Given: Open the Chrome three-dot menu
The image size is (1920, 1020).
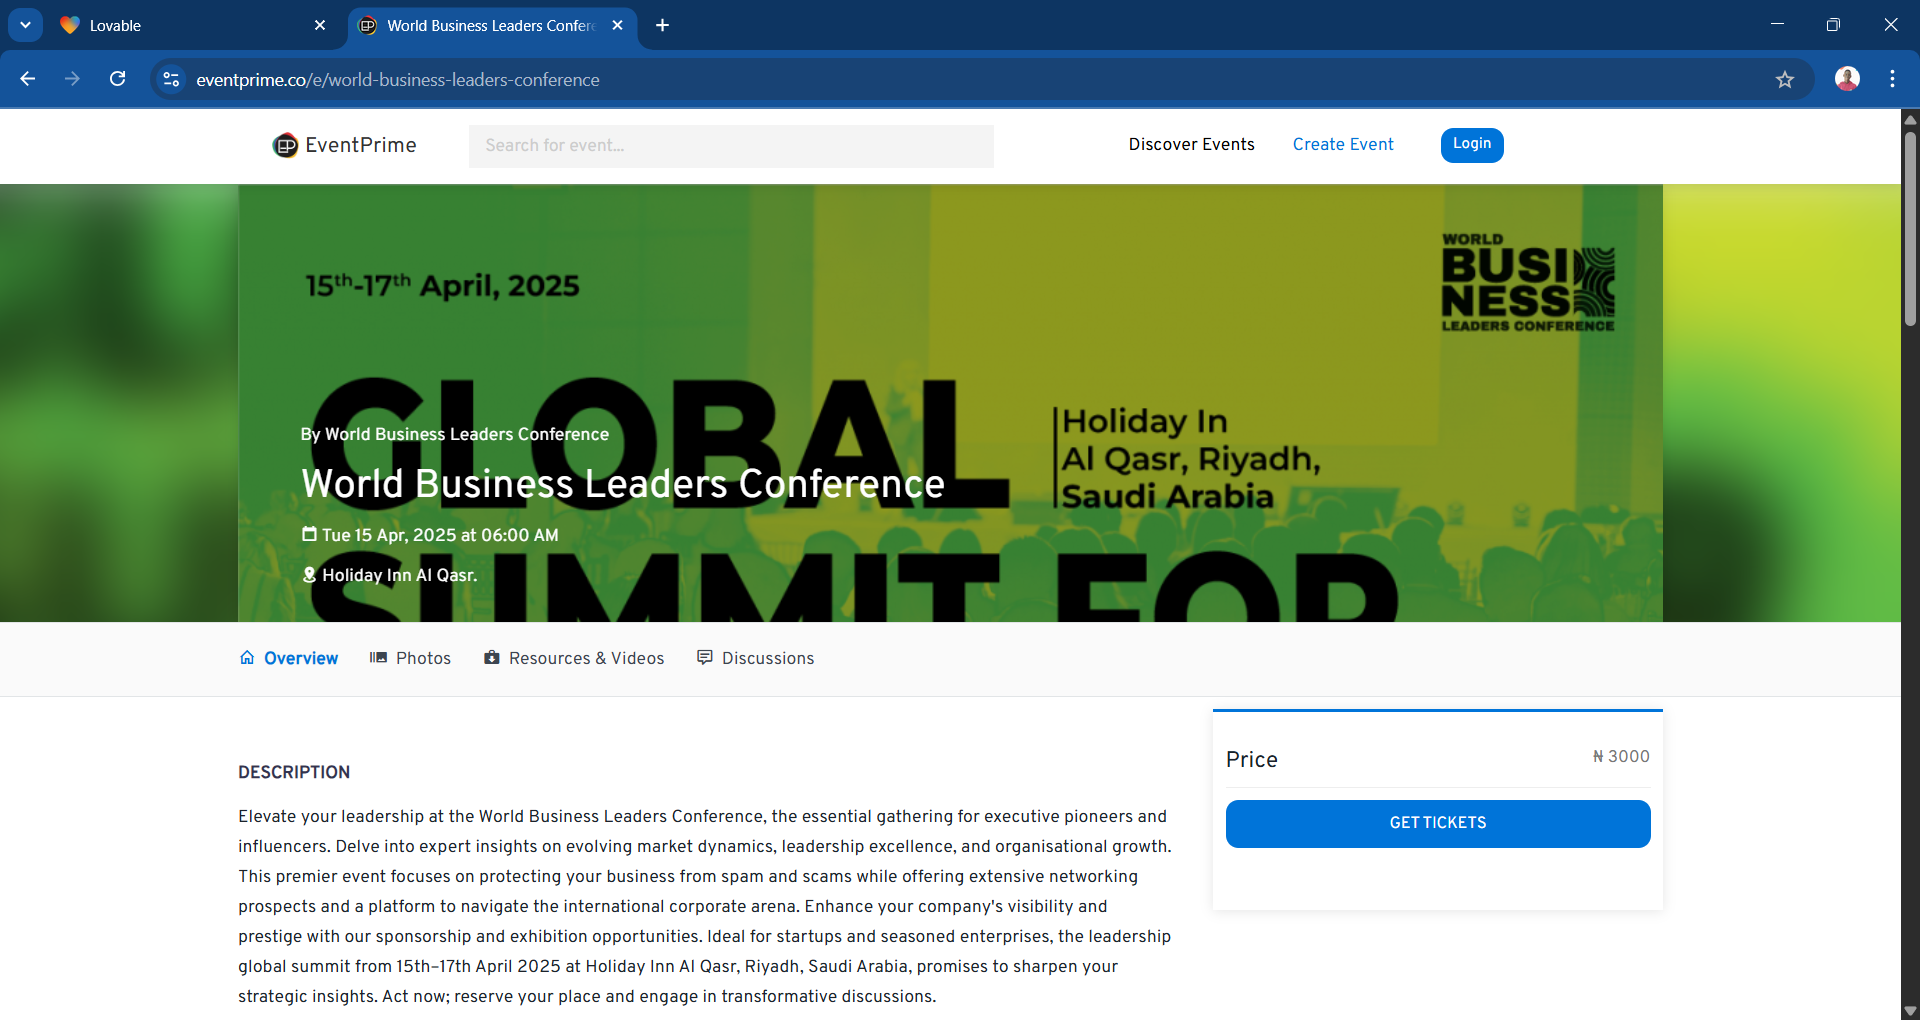Looking at the screenshot, I should [x=1892, y=79].
